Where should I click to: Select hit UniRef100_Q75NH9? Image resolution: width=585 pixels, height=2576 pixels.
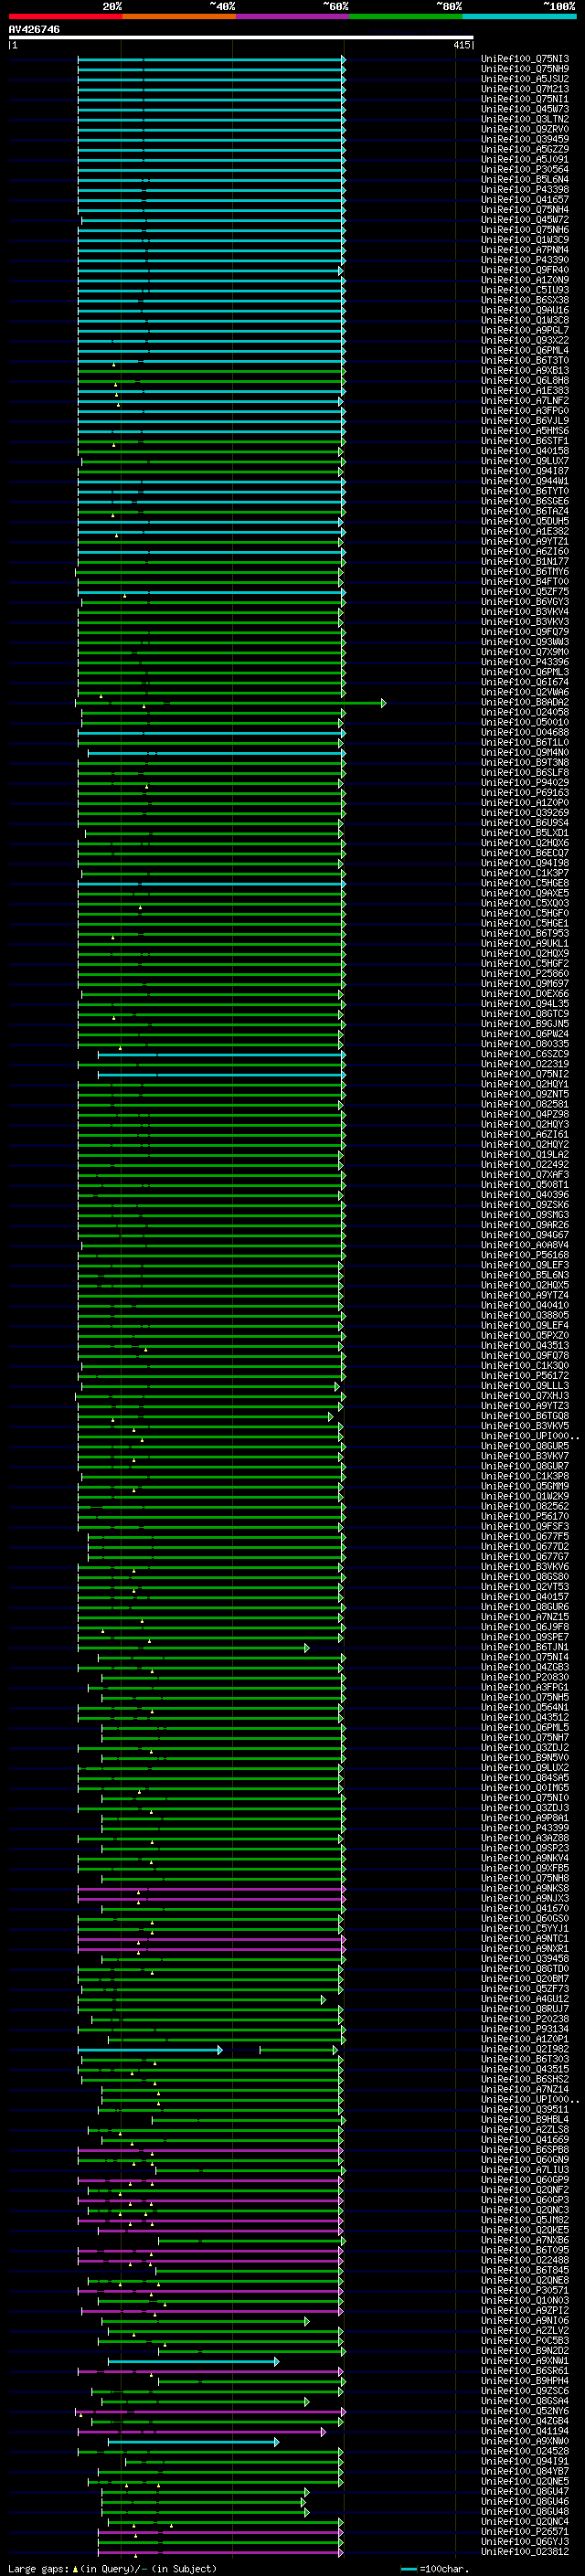pyautogui.click(x=525, y=69)
